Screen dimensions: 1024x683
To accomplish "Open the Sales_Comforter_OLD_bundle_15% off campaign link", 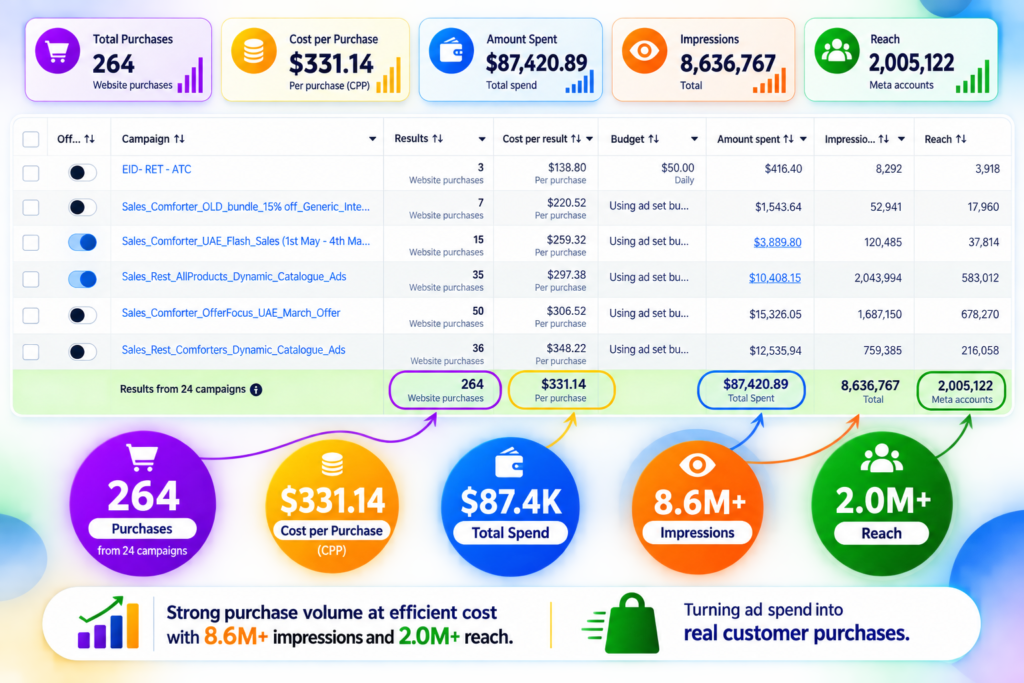I will point(246,207).
